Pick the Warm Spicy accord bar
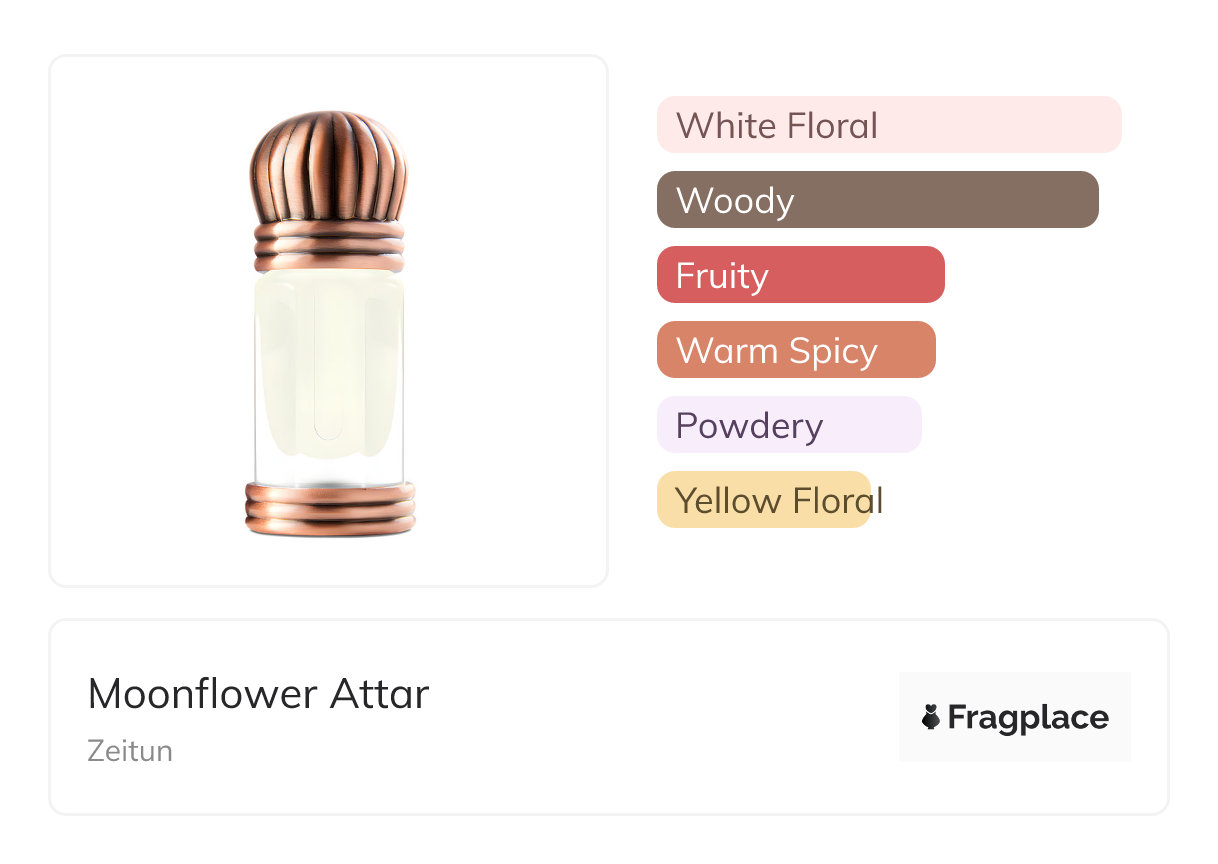 click(795, 350)
